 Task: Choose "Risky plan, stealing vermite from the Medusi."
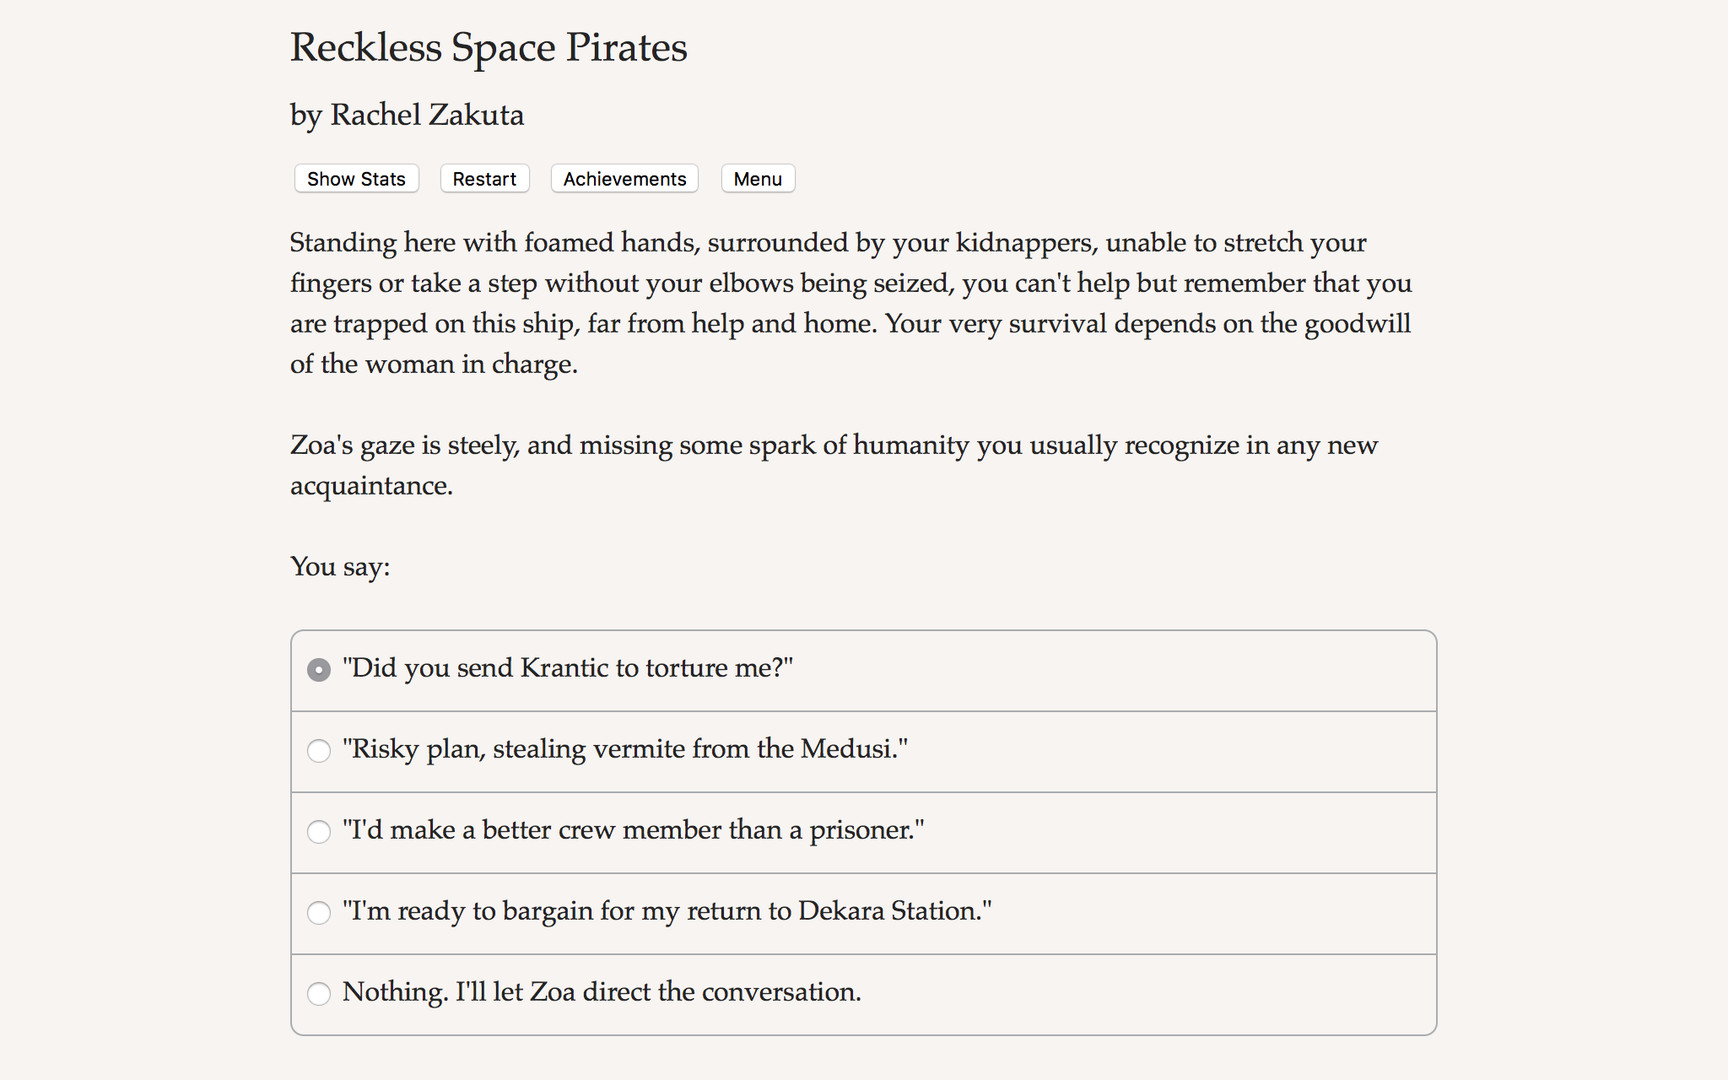(x=624, y=749)
